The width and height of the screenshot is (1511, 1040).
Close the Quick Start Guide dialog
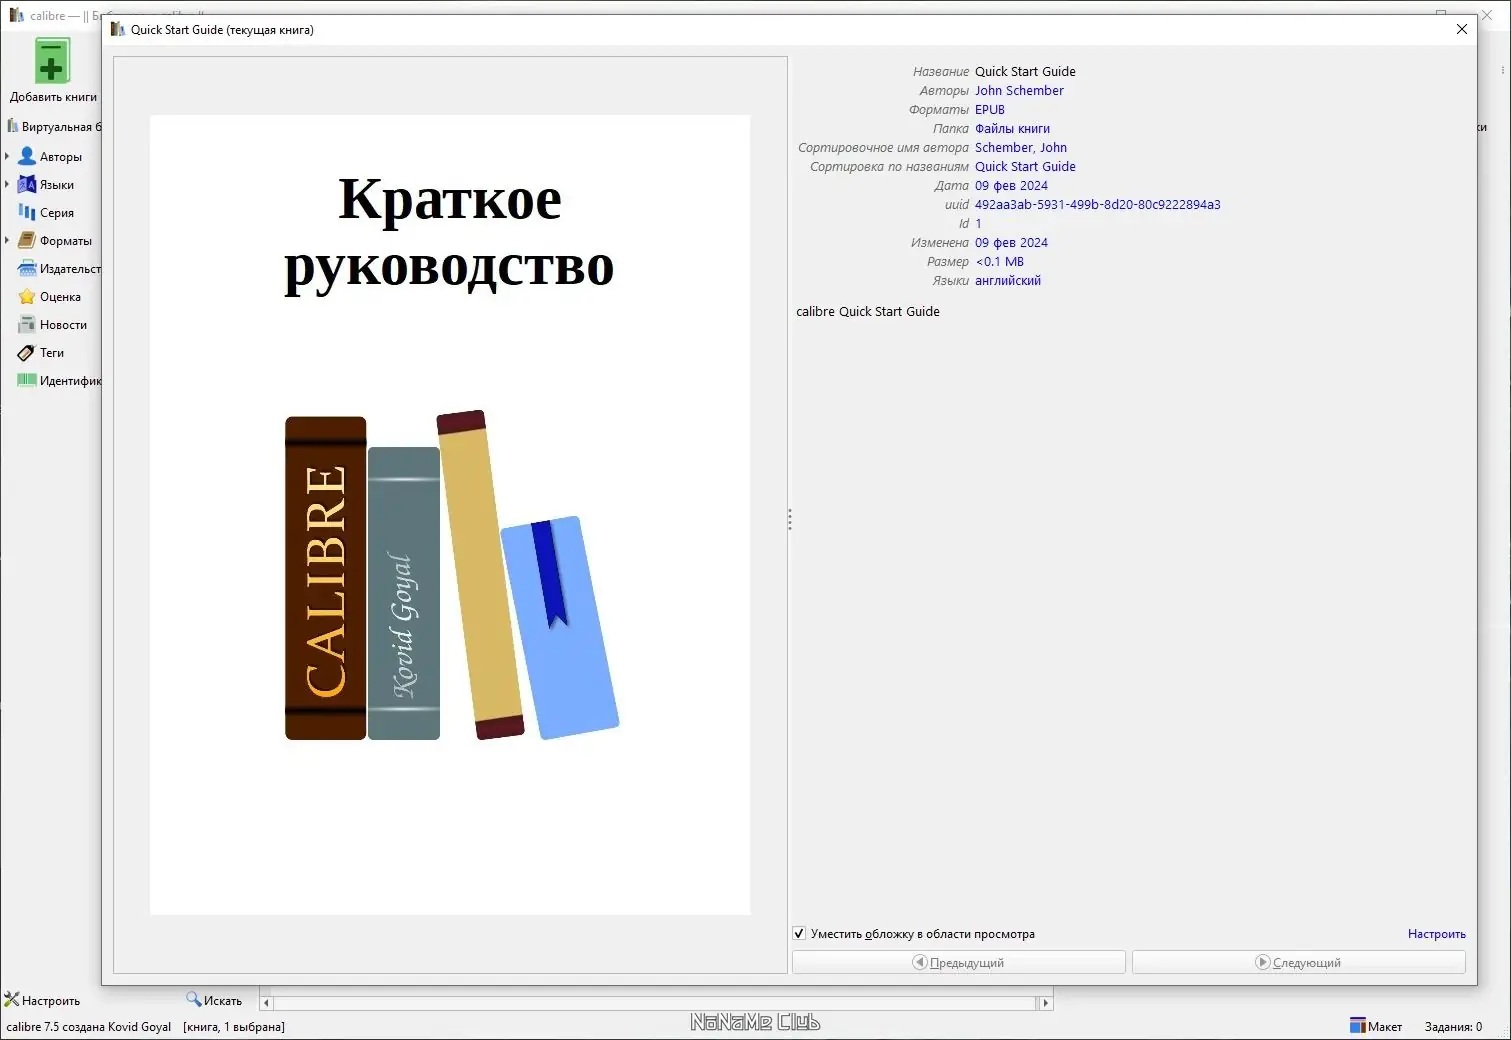[x=1461, y=29]
